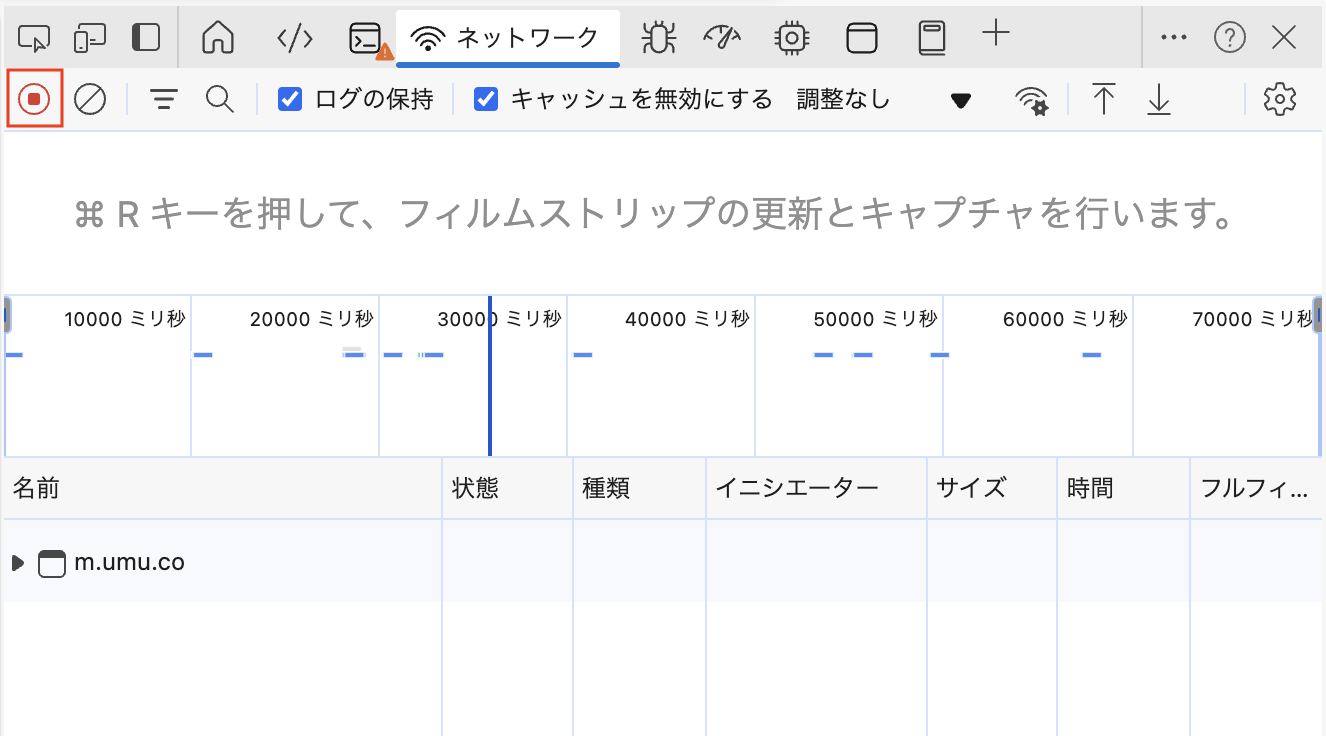Screen dimensions: 1326x736
Task: Open network conditions Wi-Fi gear icon
Action: pyautogui.click(x=1031, y=100)
